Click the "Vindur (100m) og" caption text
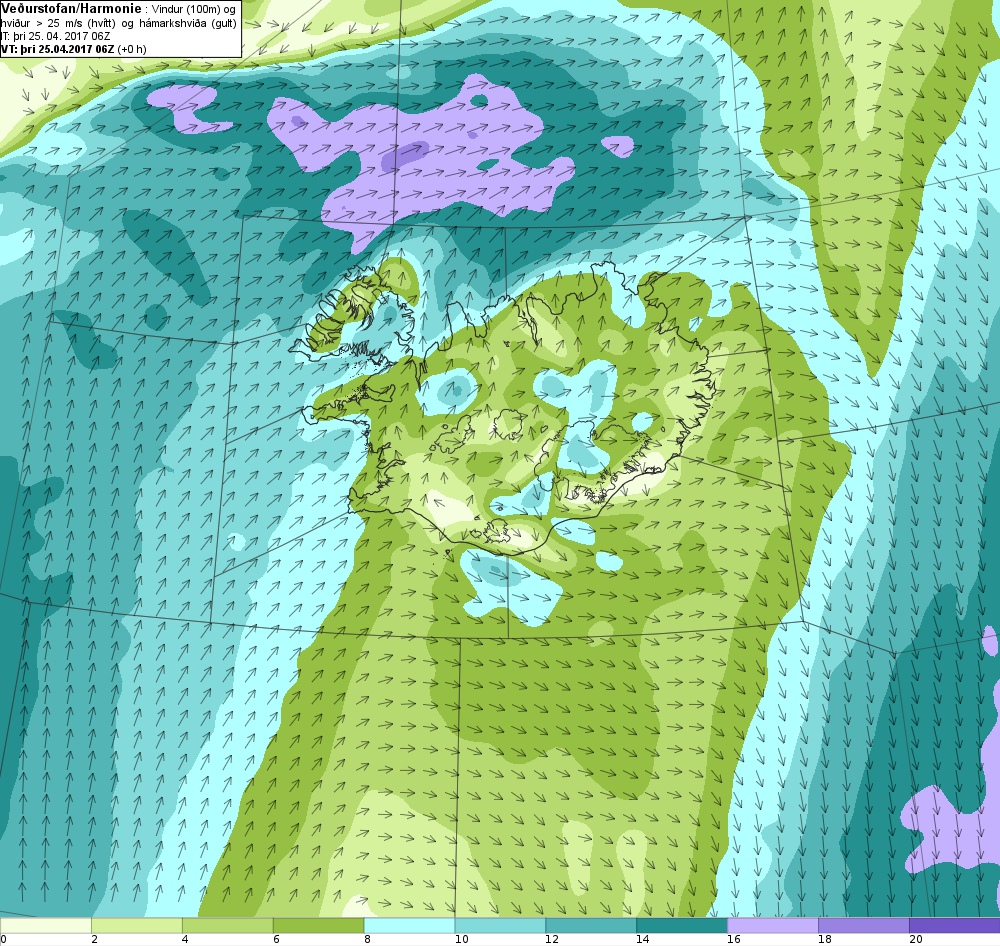This screenshot has width=1000, height=946. (x=194, y=10)
